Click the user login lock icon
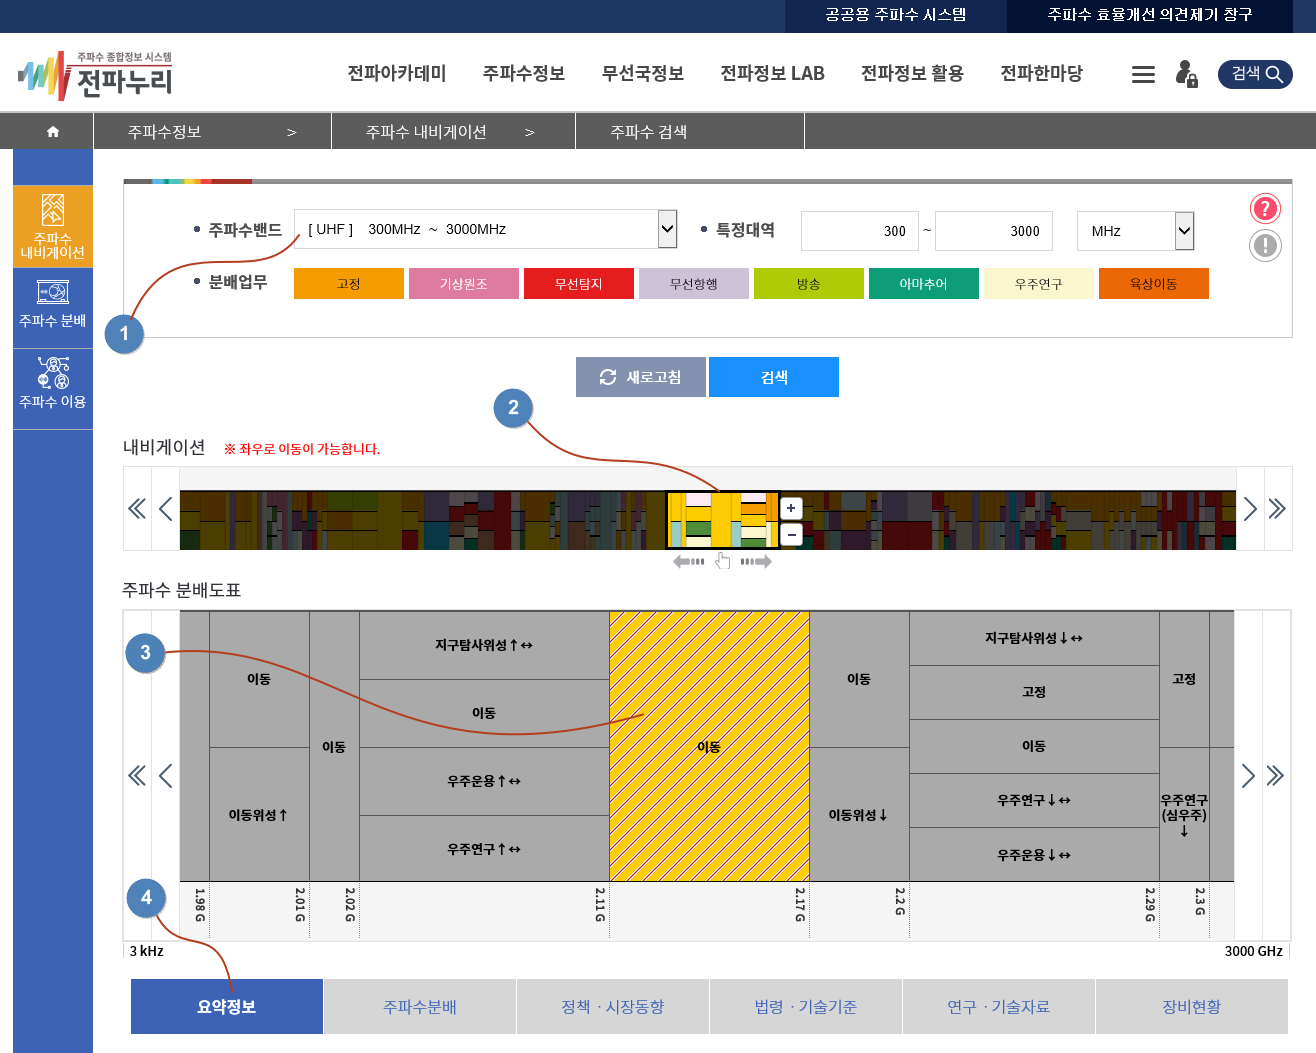1316x1053 pixels. (1186, 74)
